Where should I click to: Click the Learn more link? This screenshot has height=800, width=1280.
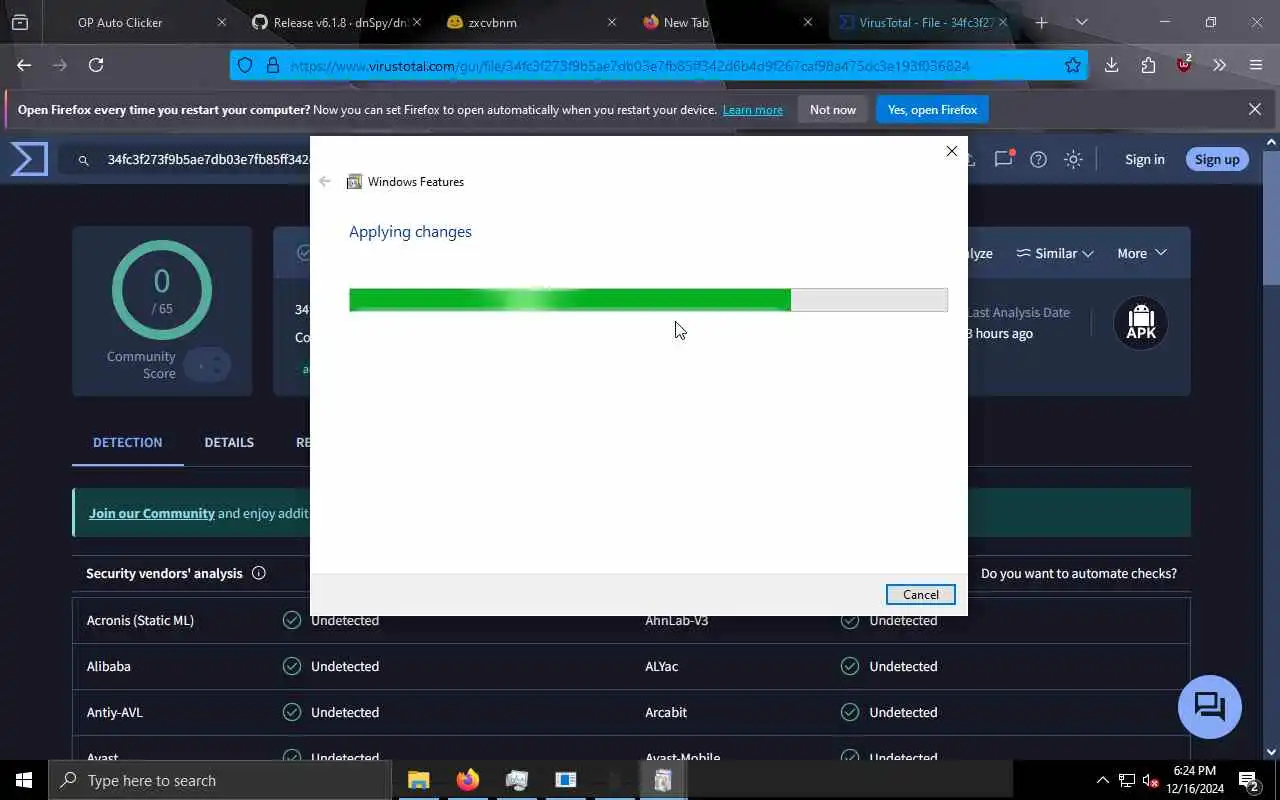coord(752,110)
